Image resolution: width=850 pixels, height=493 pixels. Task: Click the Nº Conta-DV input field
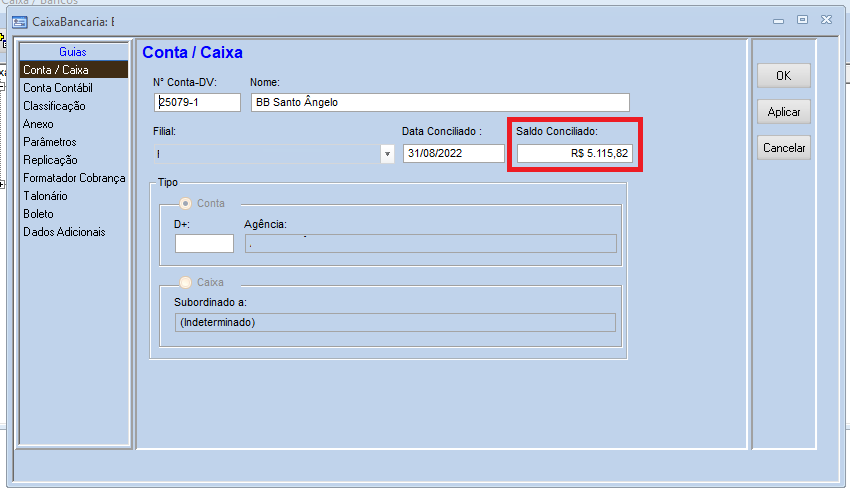click(x=197, y=102)
